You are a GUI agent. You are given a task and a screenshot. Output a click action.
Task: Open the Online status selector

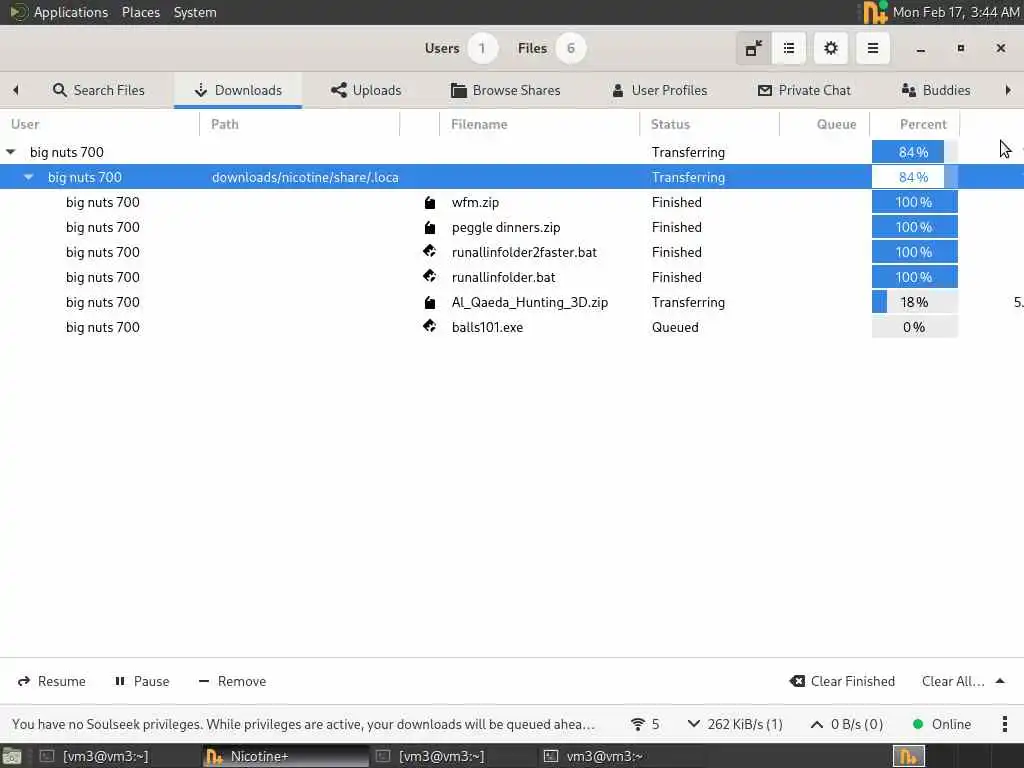(942, 724)
